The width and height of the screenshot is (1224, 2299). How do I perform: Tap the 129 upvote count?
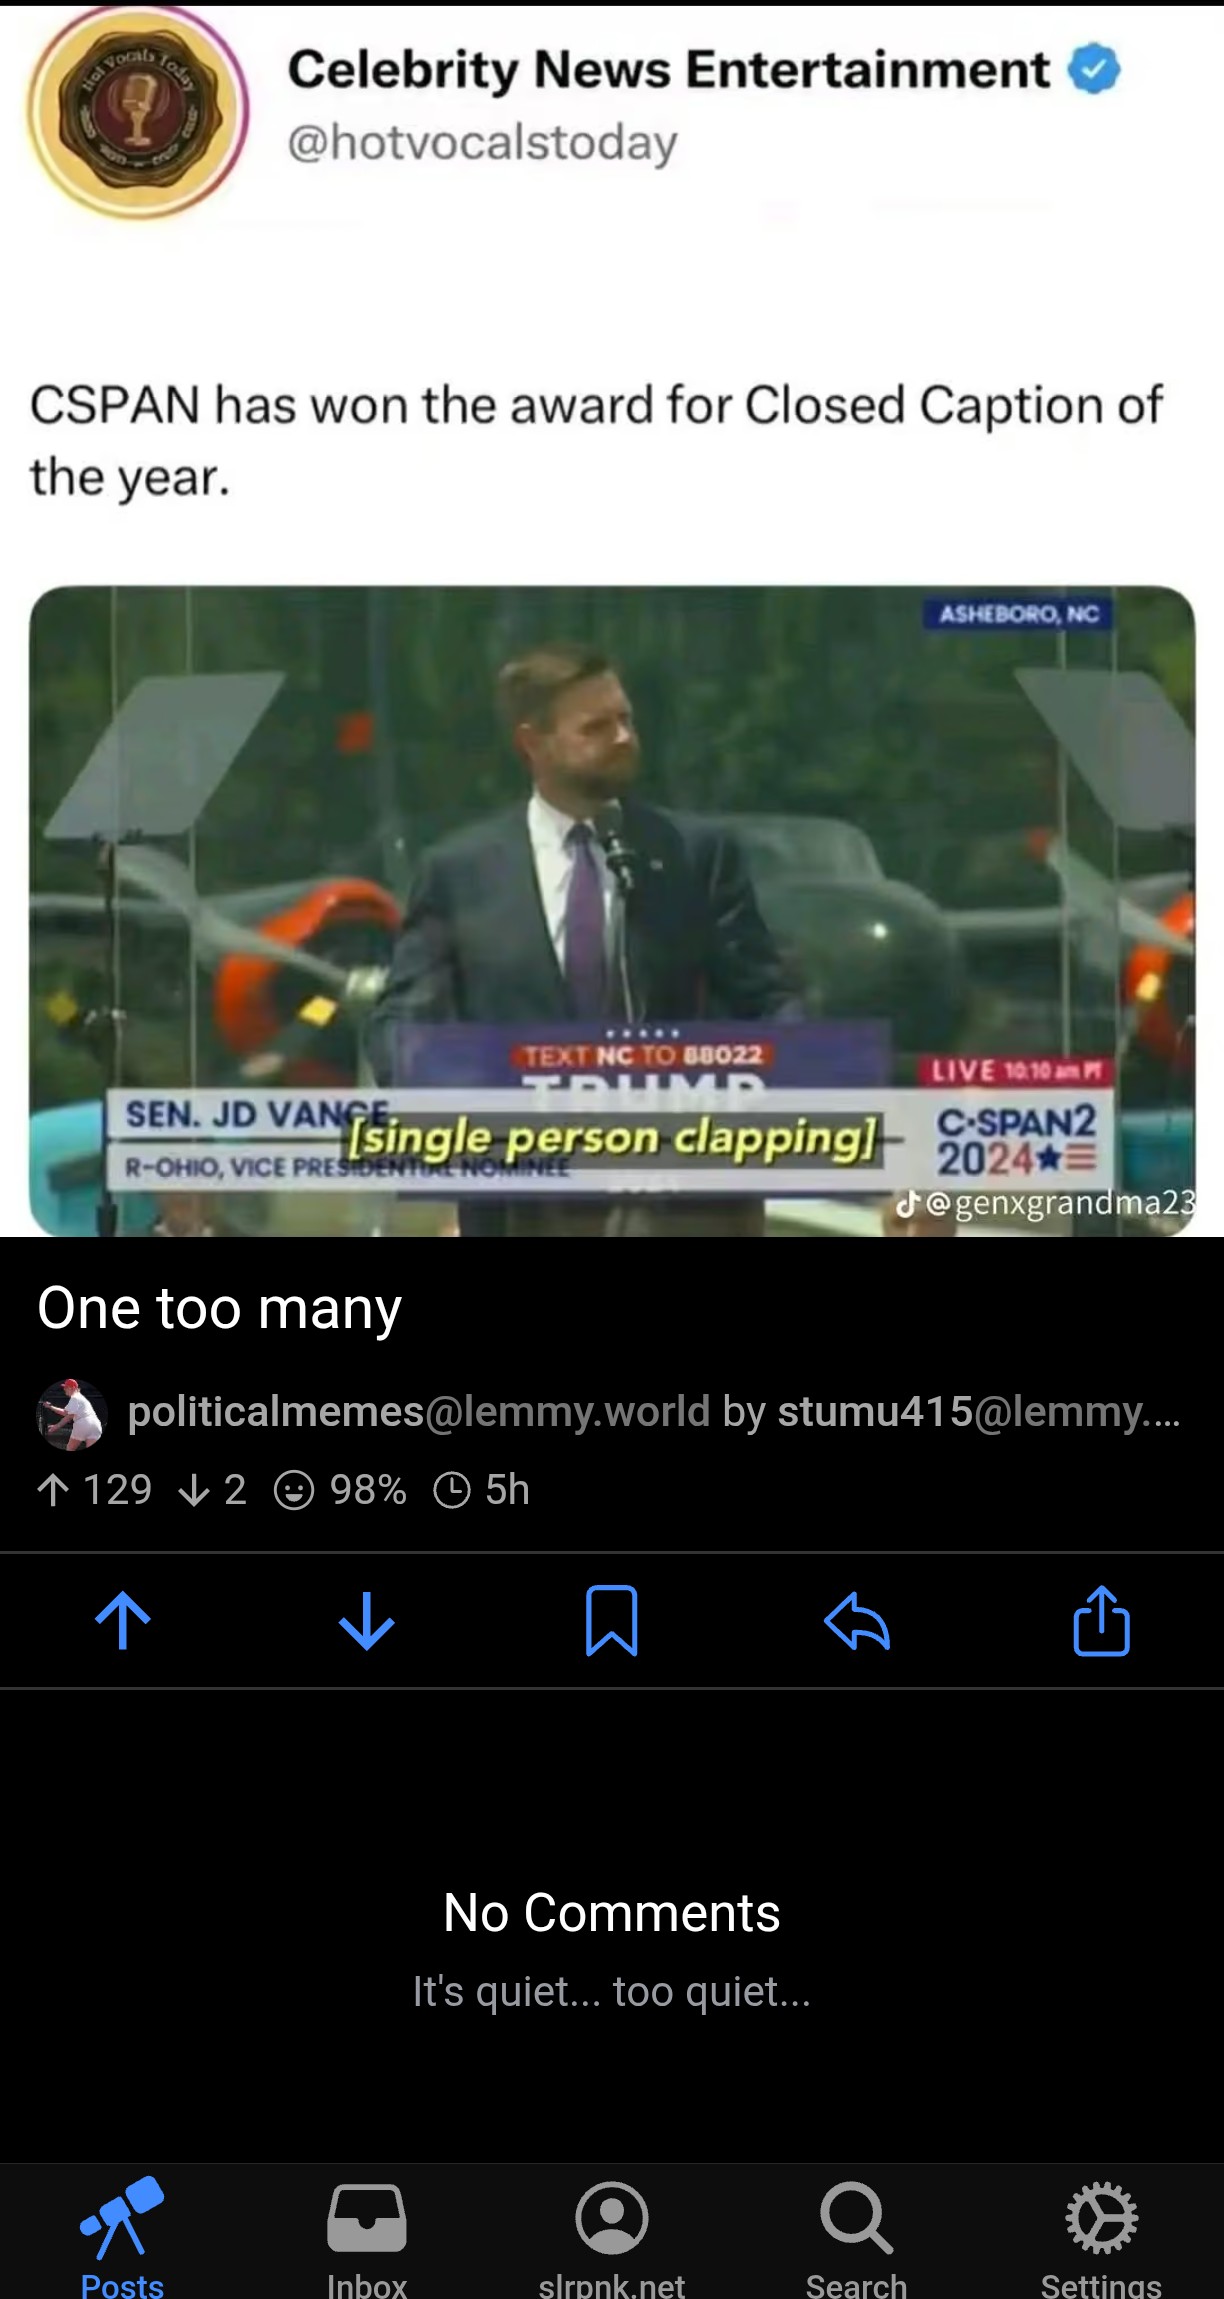click(x=94, y=1490)
